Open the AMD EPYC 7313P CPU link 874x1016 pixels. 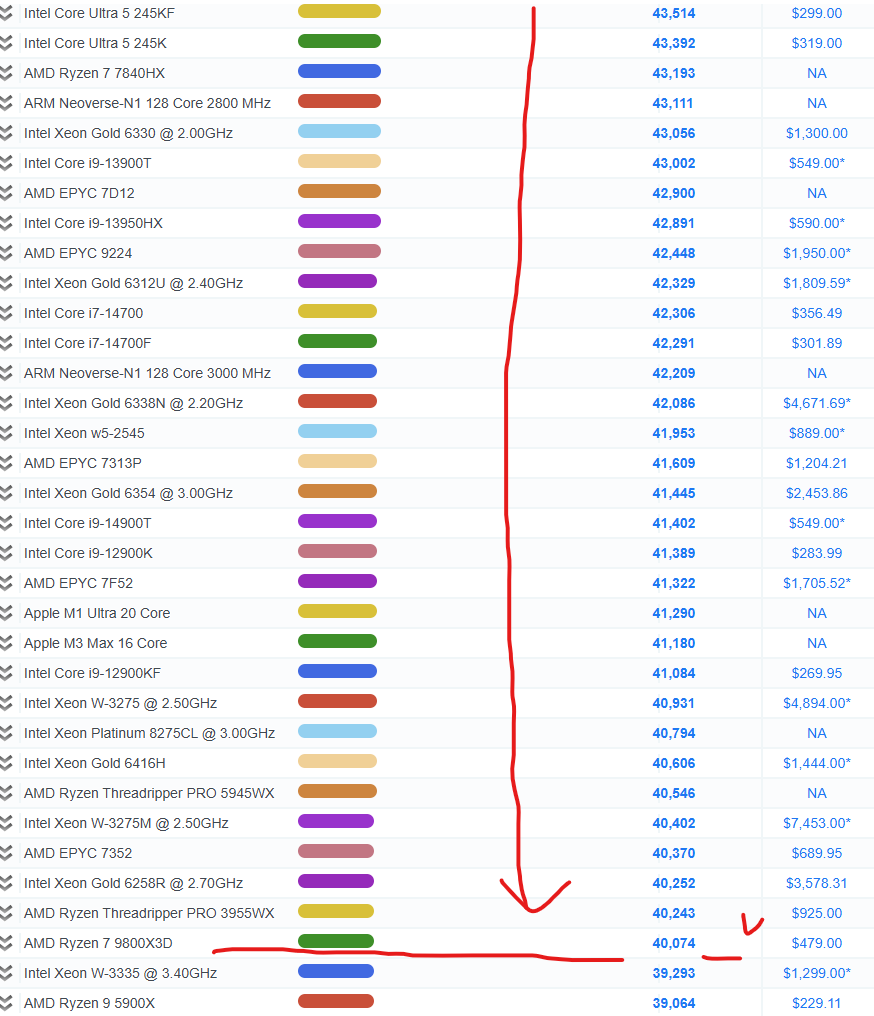tap(83, 463)
